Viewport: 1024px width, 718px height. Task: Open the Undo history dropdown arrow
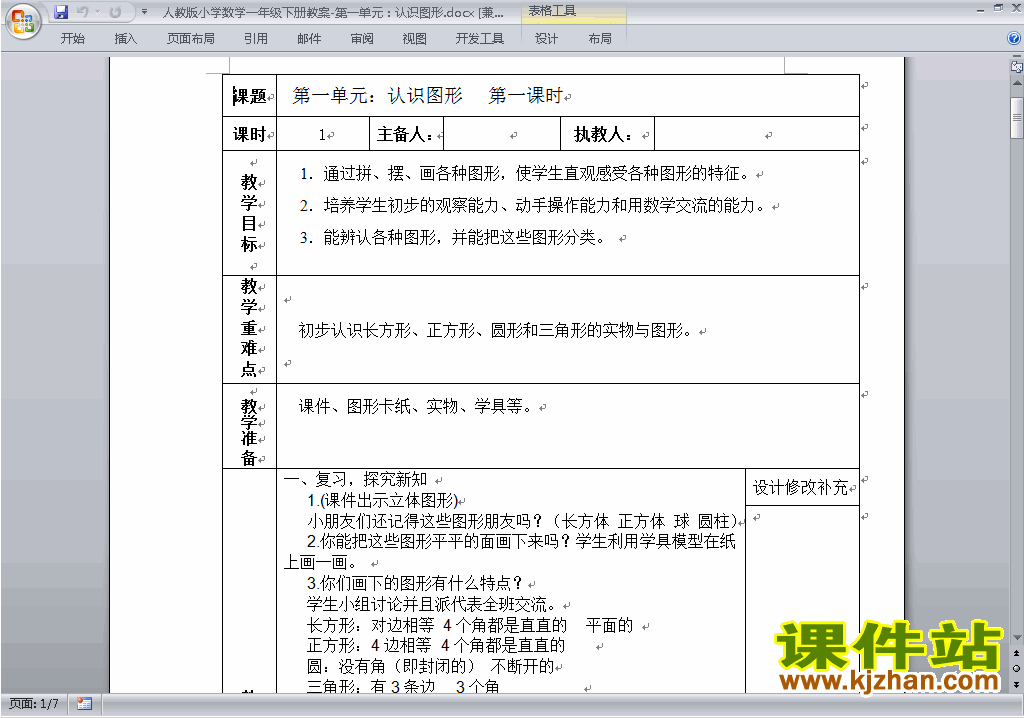[x=97, y=12]
